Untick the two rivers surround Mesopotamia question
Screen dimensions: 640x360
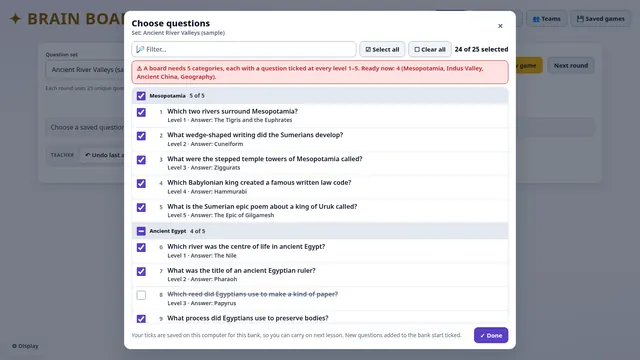(141, 112)
